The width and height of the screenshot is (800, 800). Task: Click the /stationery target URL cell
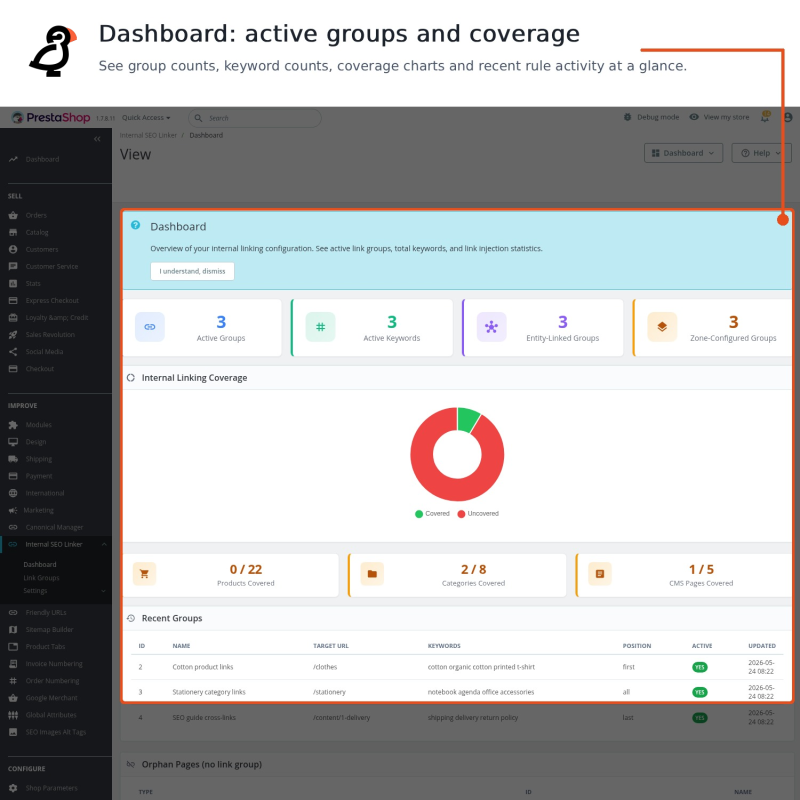(329, 692)
